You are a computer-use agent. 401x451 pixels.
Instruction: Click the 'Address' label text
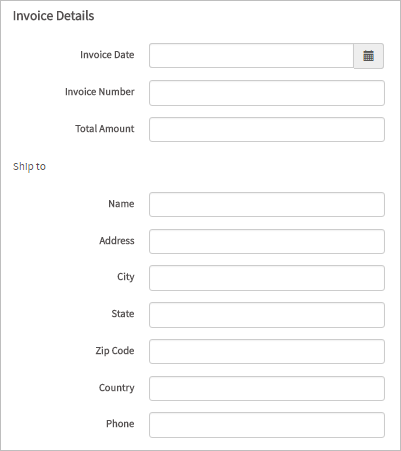click(117, 241)
